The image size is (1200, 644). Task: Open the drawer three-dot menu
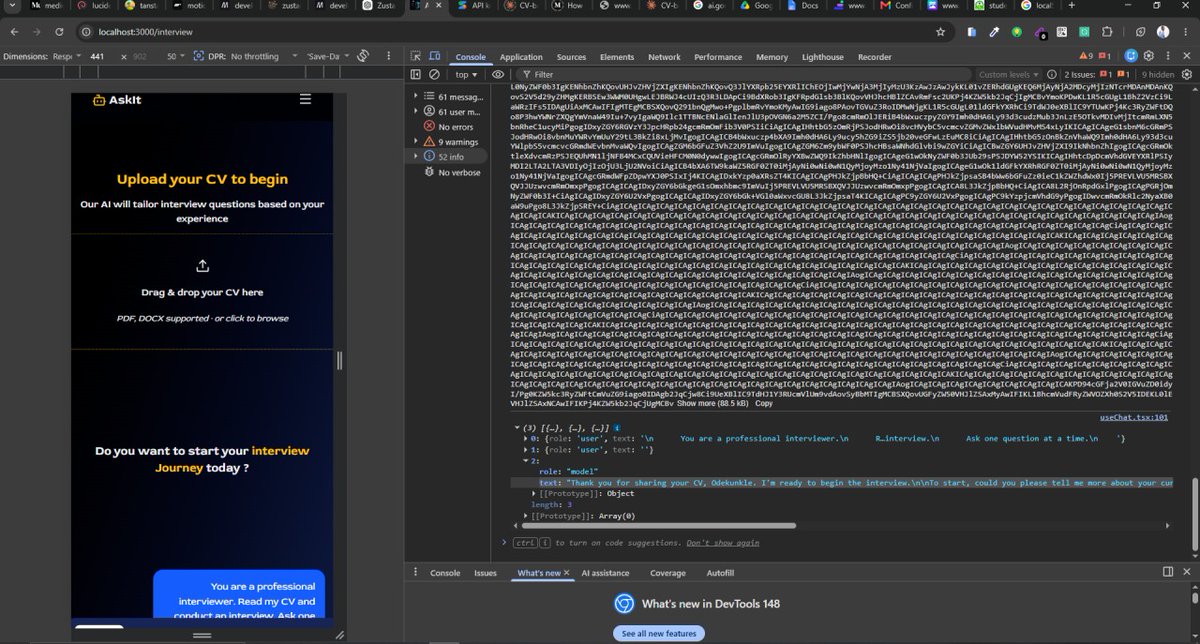tap(417, 573)
